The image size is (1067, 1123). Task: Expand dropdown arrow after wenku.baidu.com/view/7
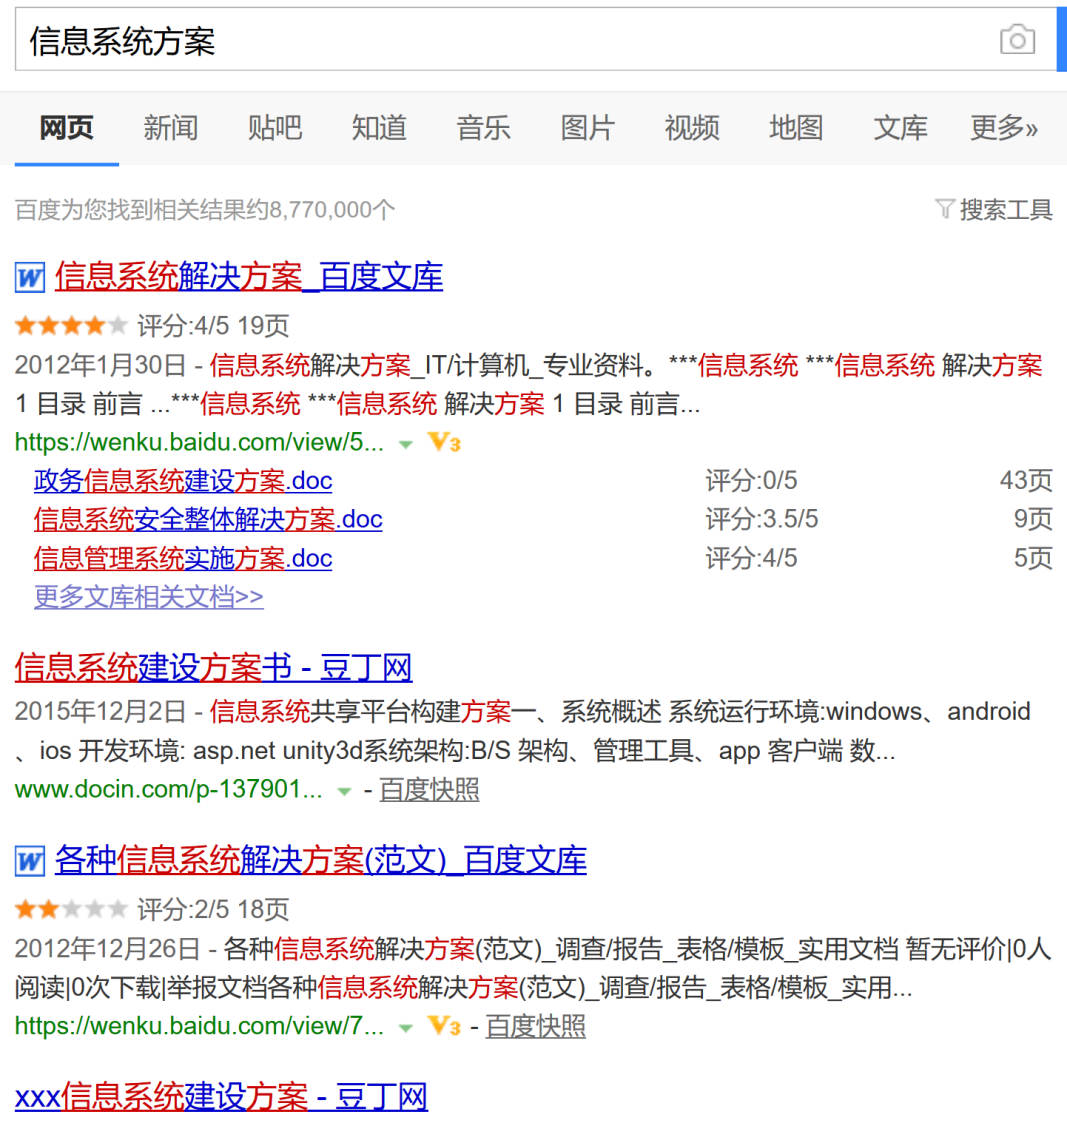tap(406, 1028)
